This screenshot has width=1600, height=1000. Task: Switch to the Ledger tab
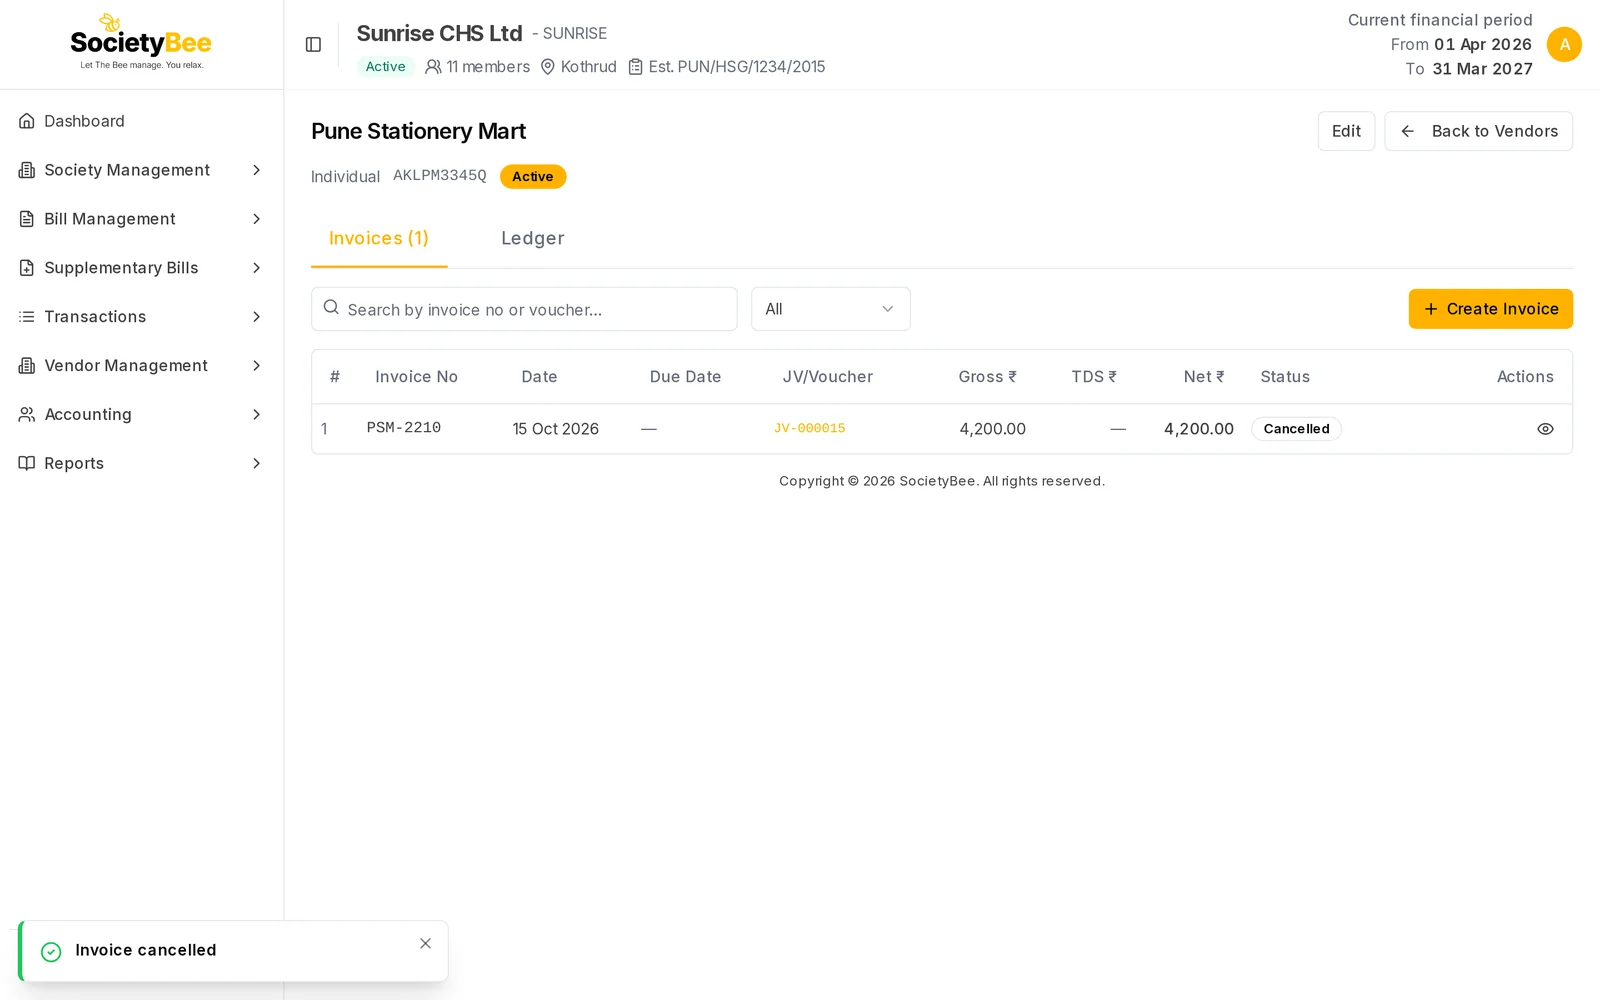click(532, 239)
